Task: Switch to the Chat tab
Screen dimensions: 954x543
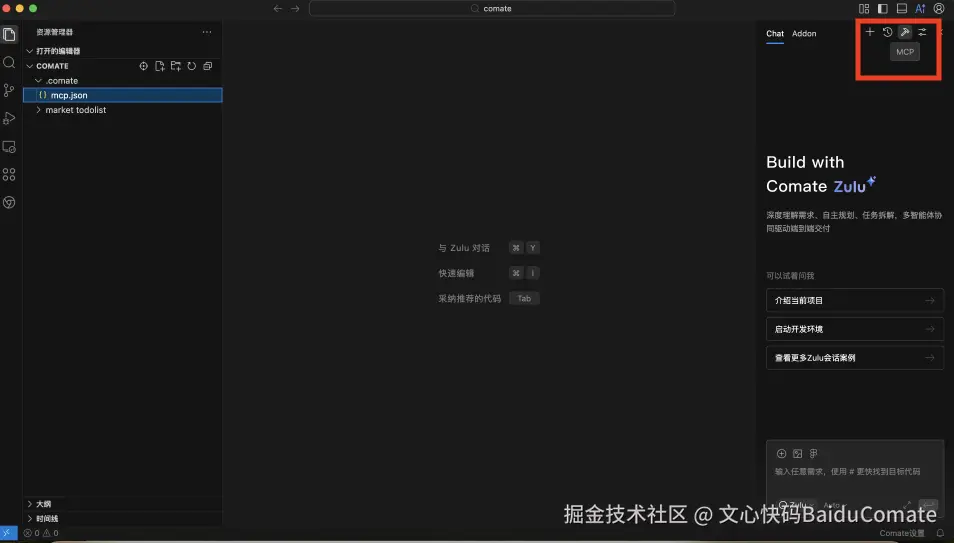Action: coord(775,33)
